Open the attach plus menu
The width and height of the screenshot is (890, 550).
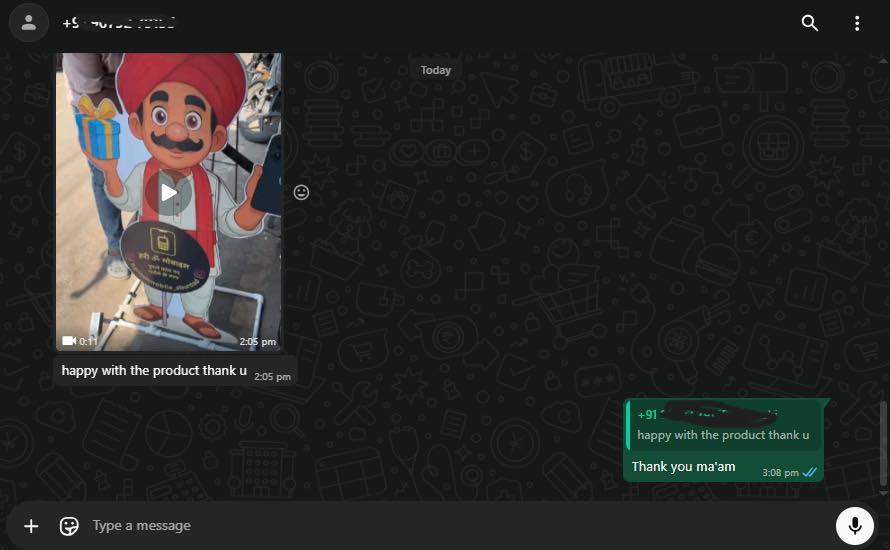pos(31,526)
